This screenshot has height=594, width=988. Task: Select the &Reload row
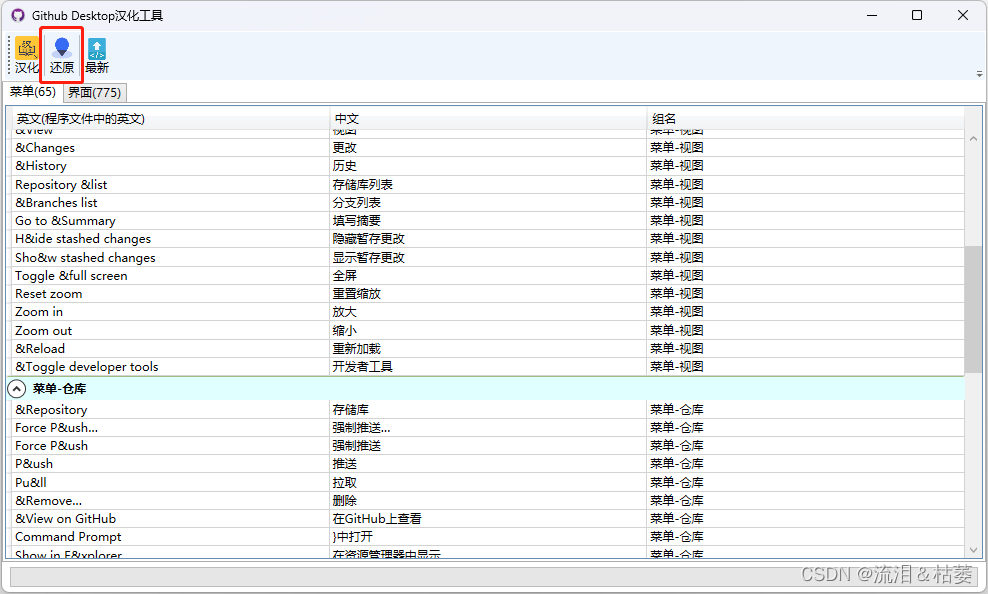(488, 348)
